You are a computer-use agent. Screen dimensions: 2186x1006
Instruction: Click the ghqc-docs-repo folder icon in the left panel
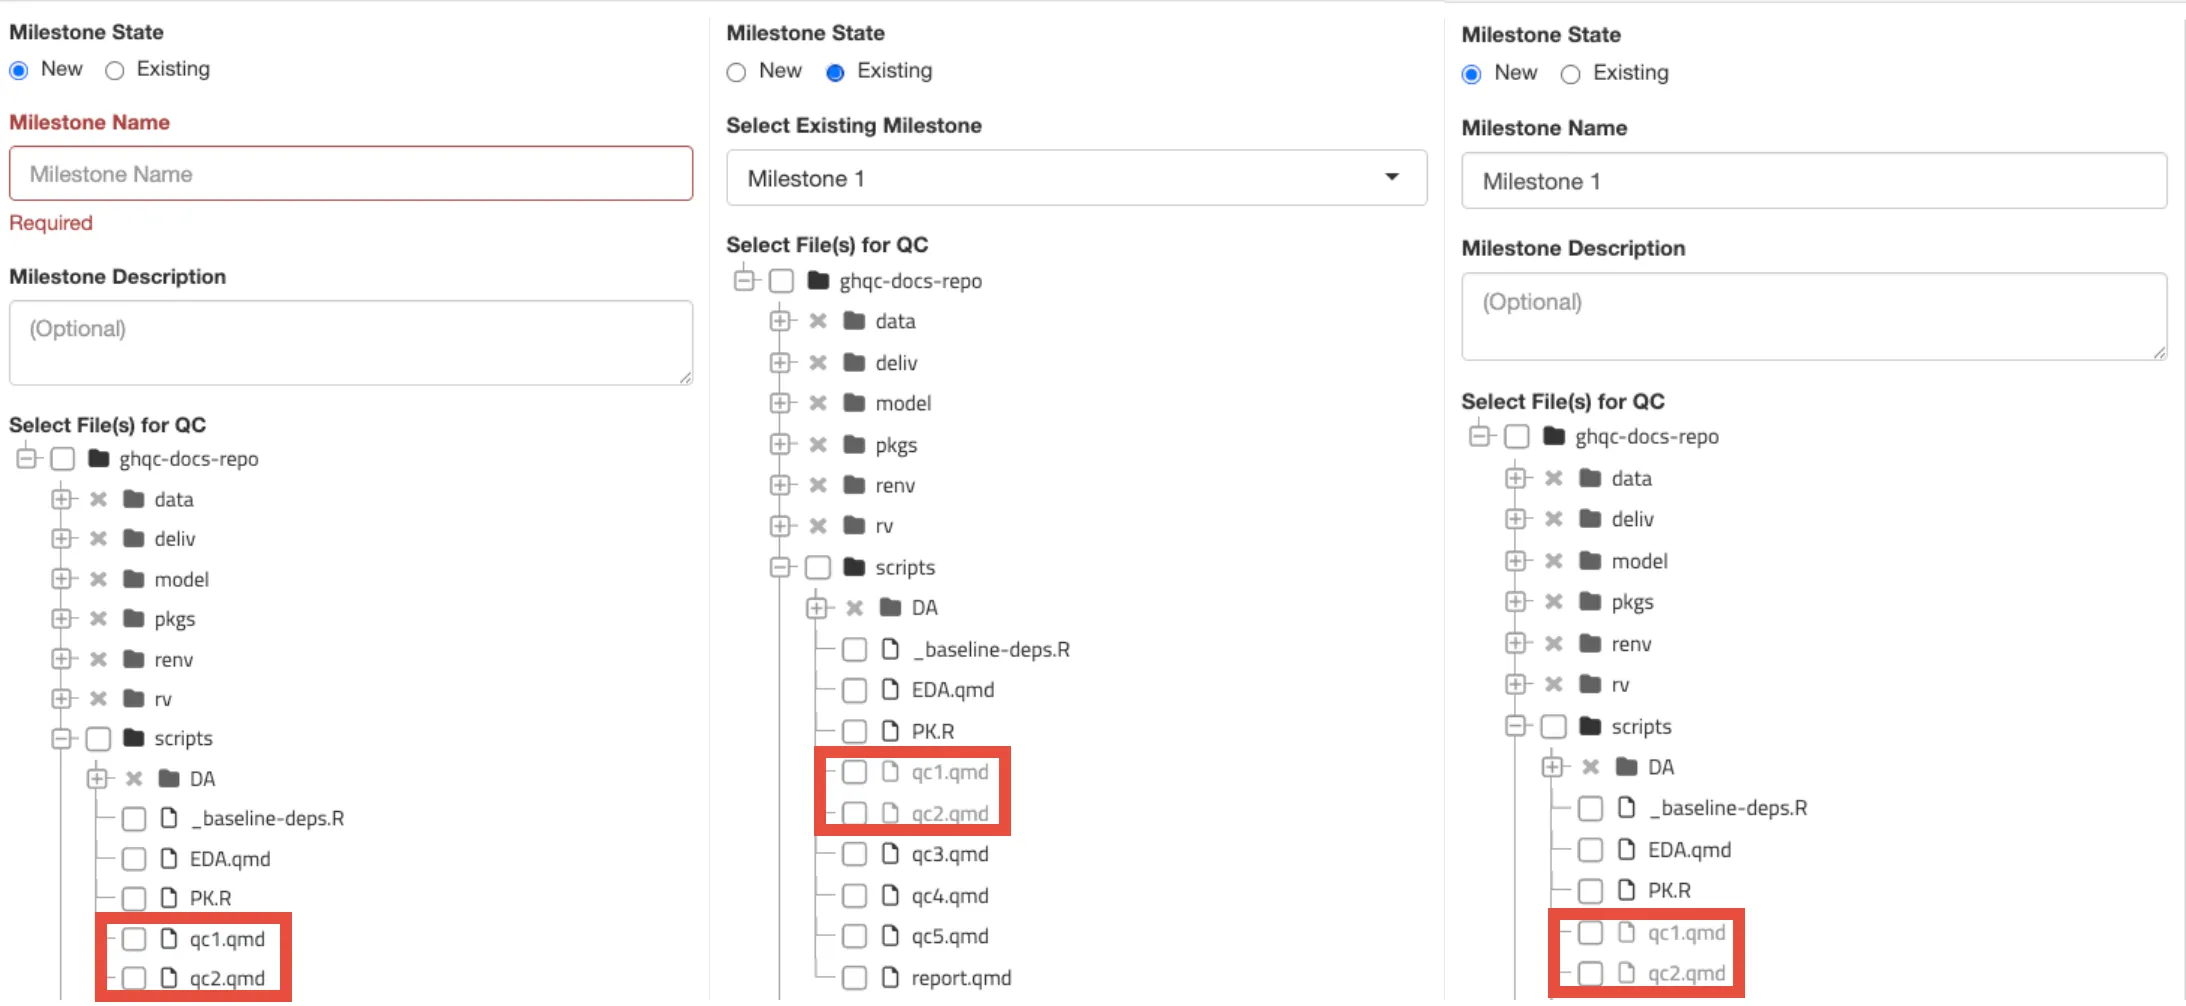pyautogui.click(x=98, y=459)
